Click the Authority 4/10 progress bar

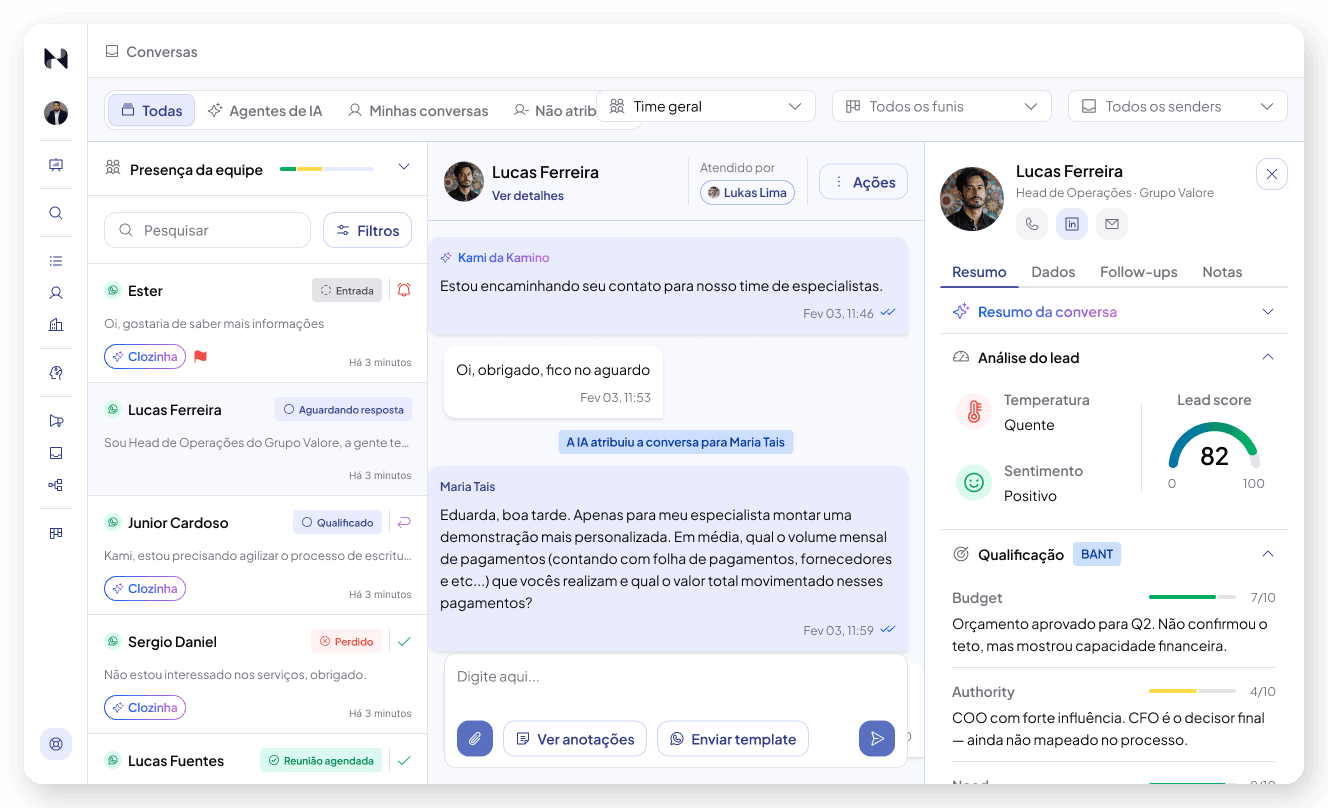point(1193,691)
